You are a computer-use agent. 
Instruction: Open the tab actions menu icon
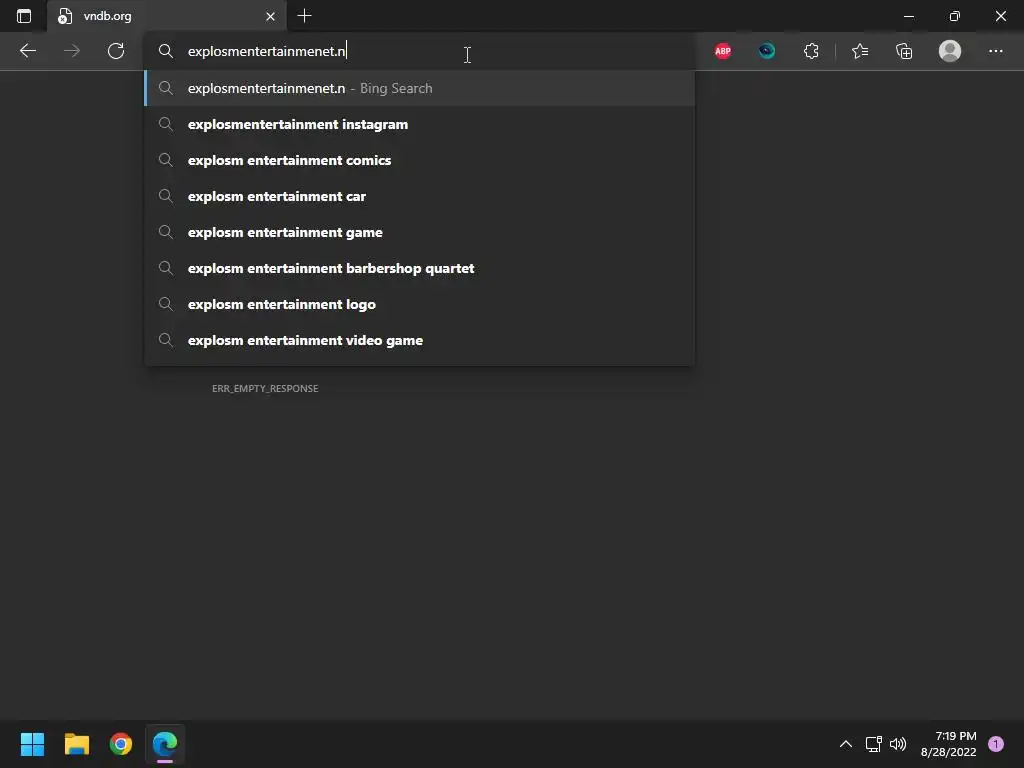pyautogui.click(x=24, y=16)
